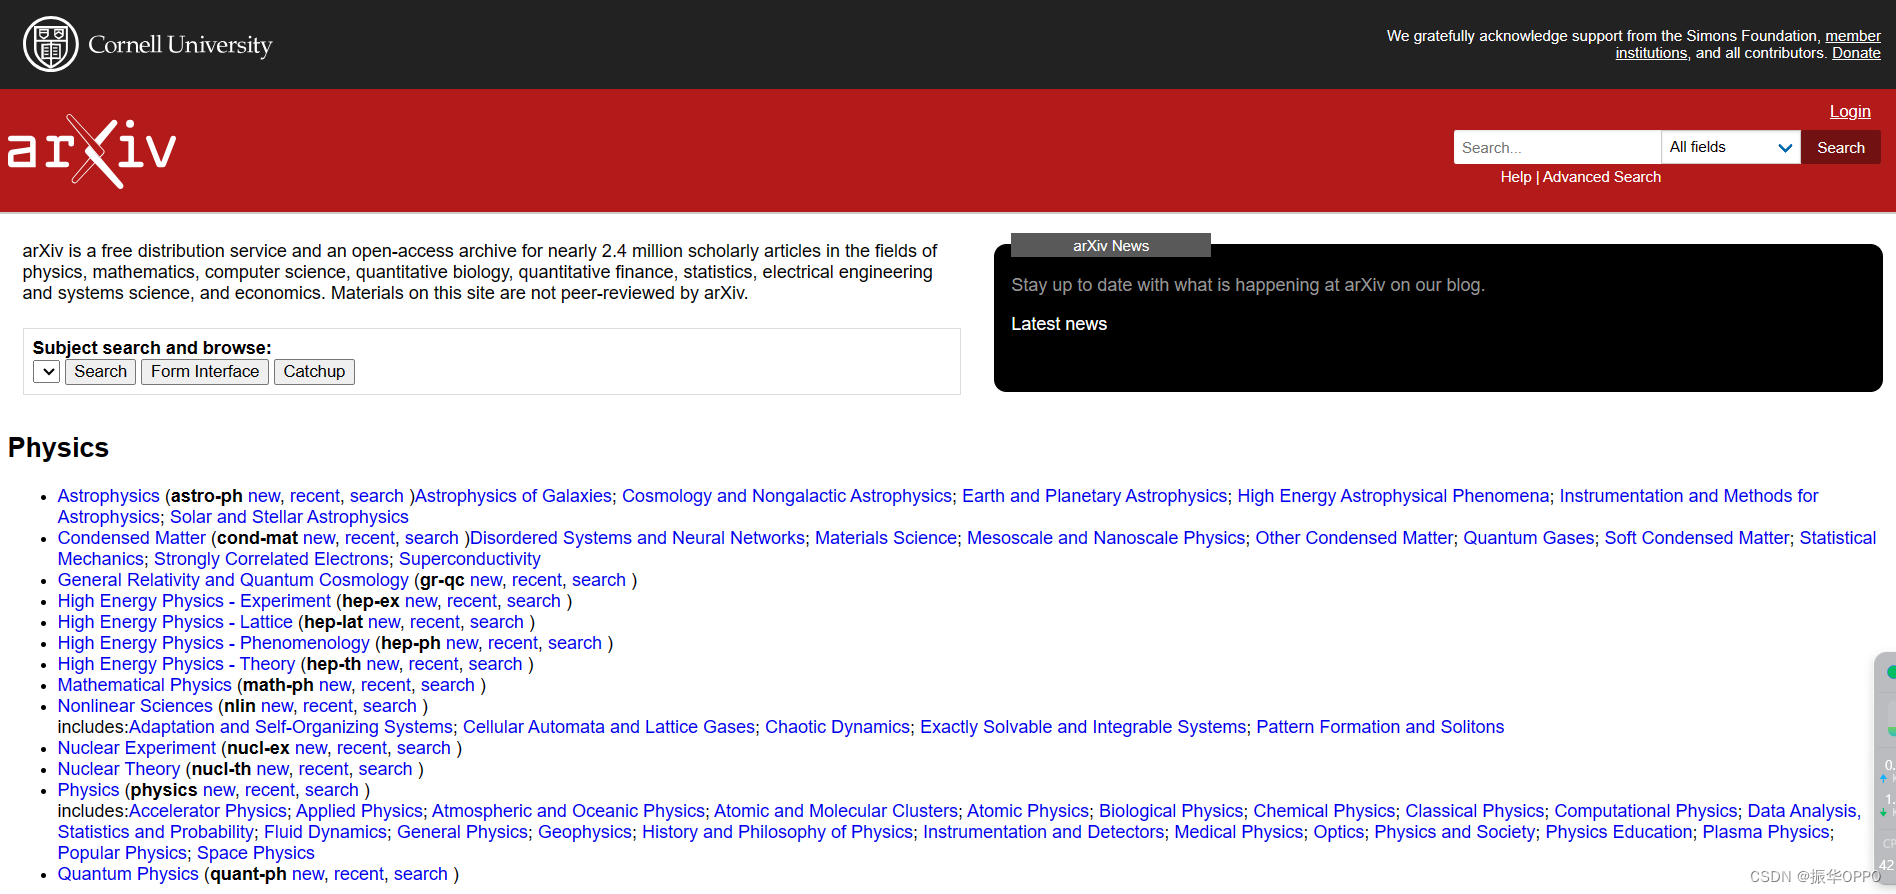The image size is (1896, 894).
Task: Go to Advanced Search
Action: pos(1602,177)
